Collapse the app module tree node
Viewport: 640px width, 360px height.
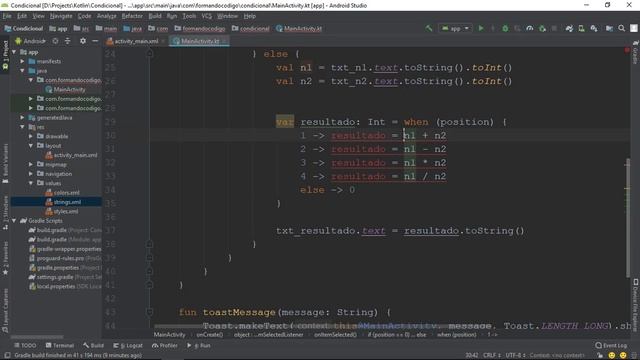coord(14,52)
